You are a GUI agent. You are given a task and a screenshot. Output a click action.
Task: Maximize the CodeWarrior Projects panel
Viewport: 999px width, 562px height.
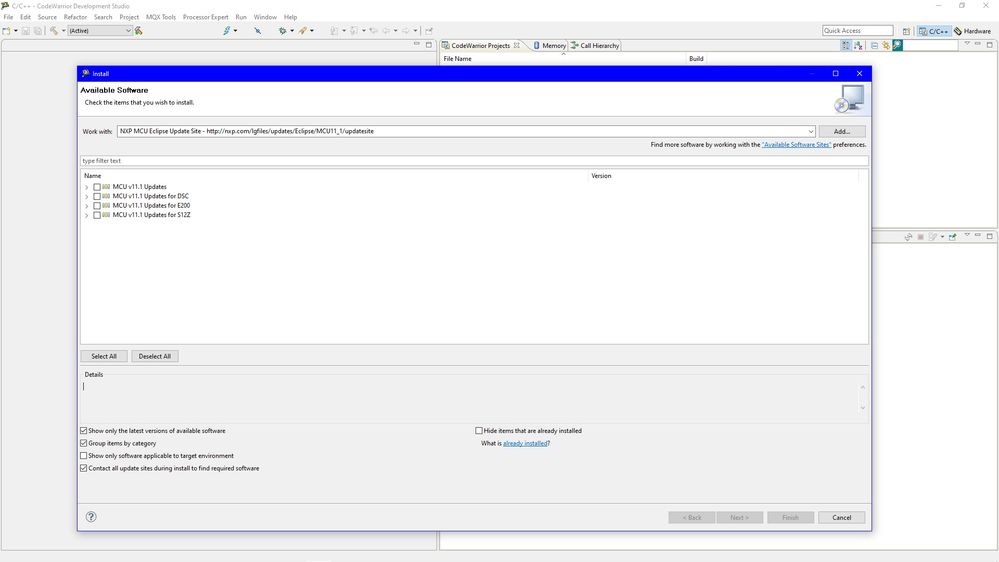pyautogui.click(x=989, y=45)
